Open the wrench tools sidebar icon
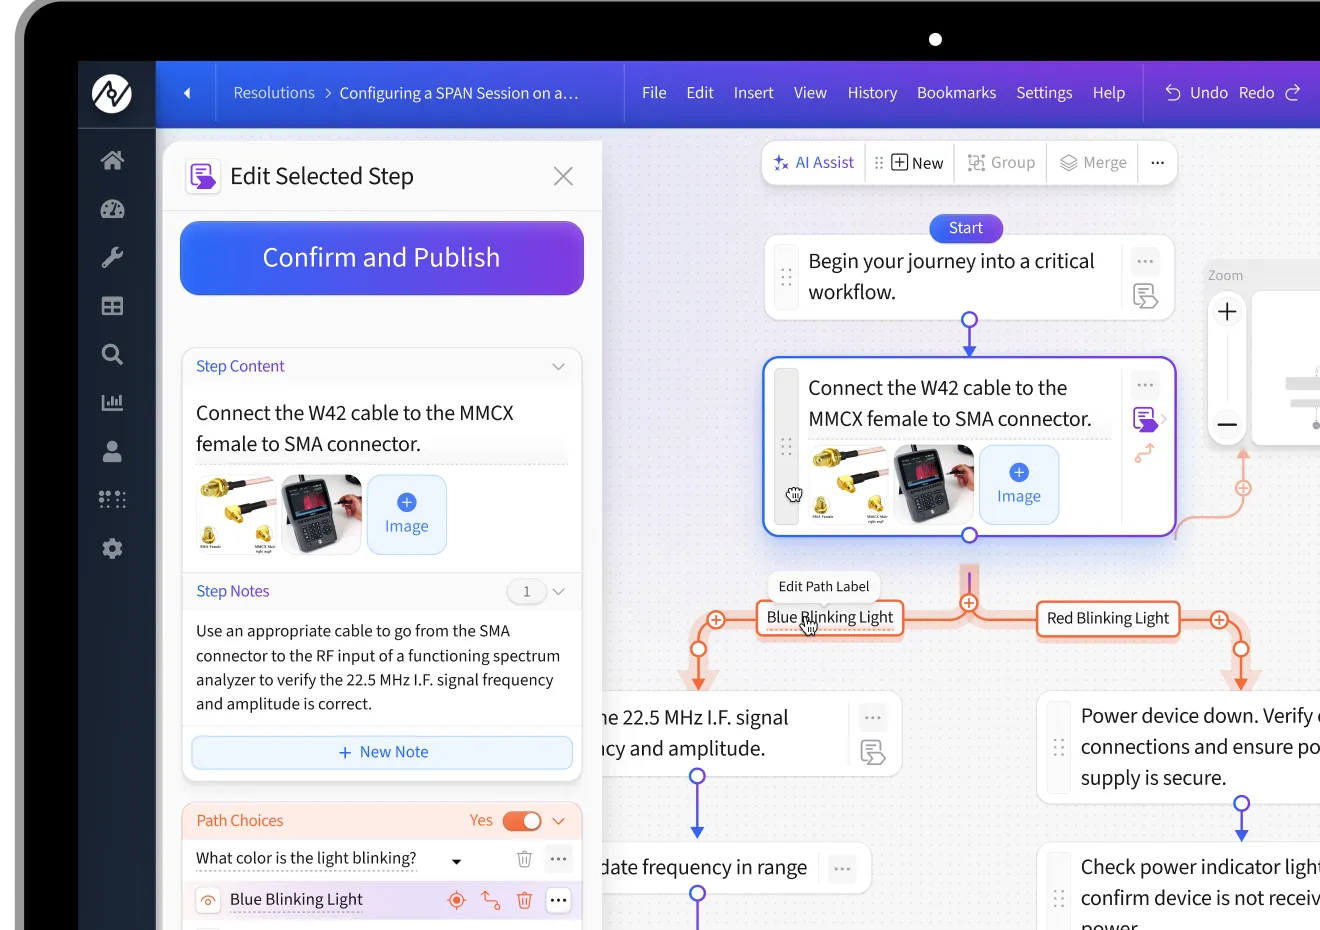This screenshot has width=1320, height=930. (112, 257)
